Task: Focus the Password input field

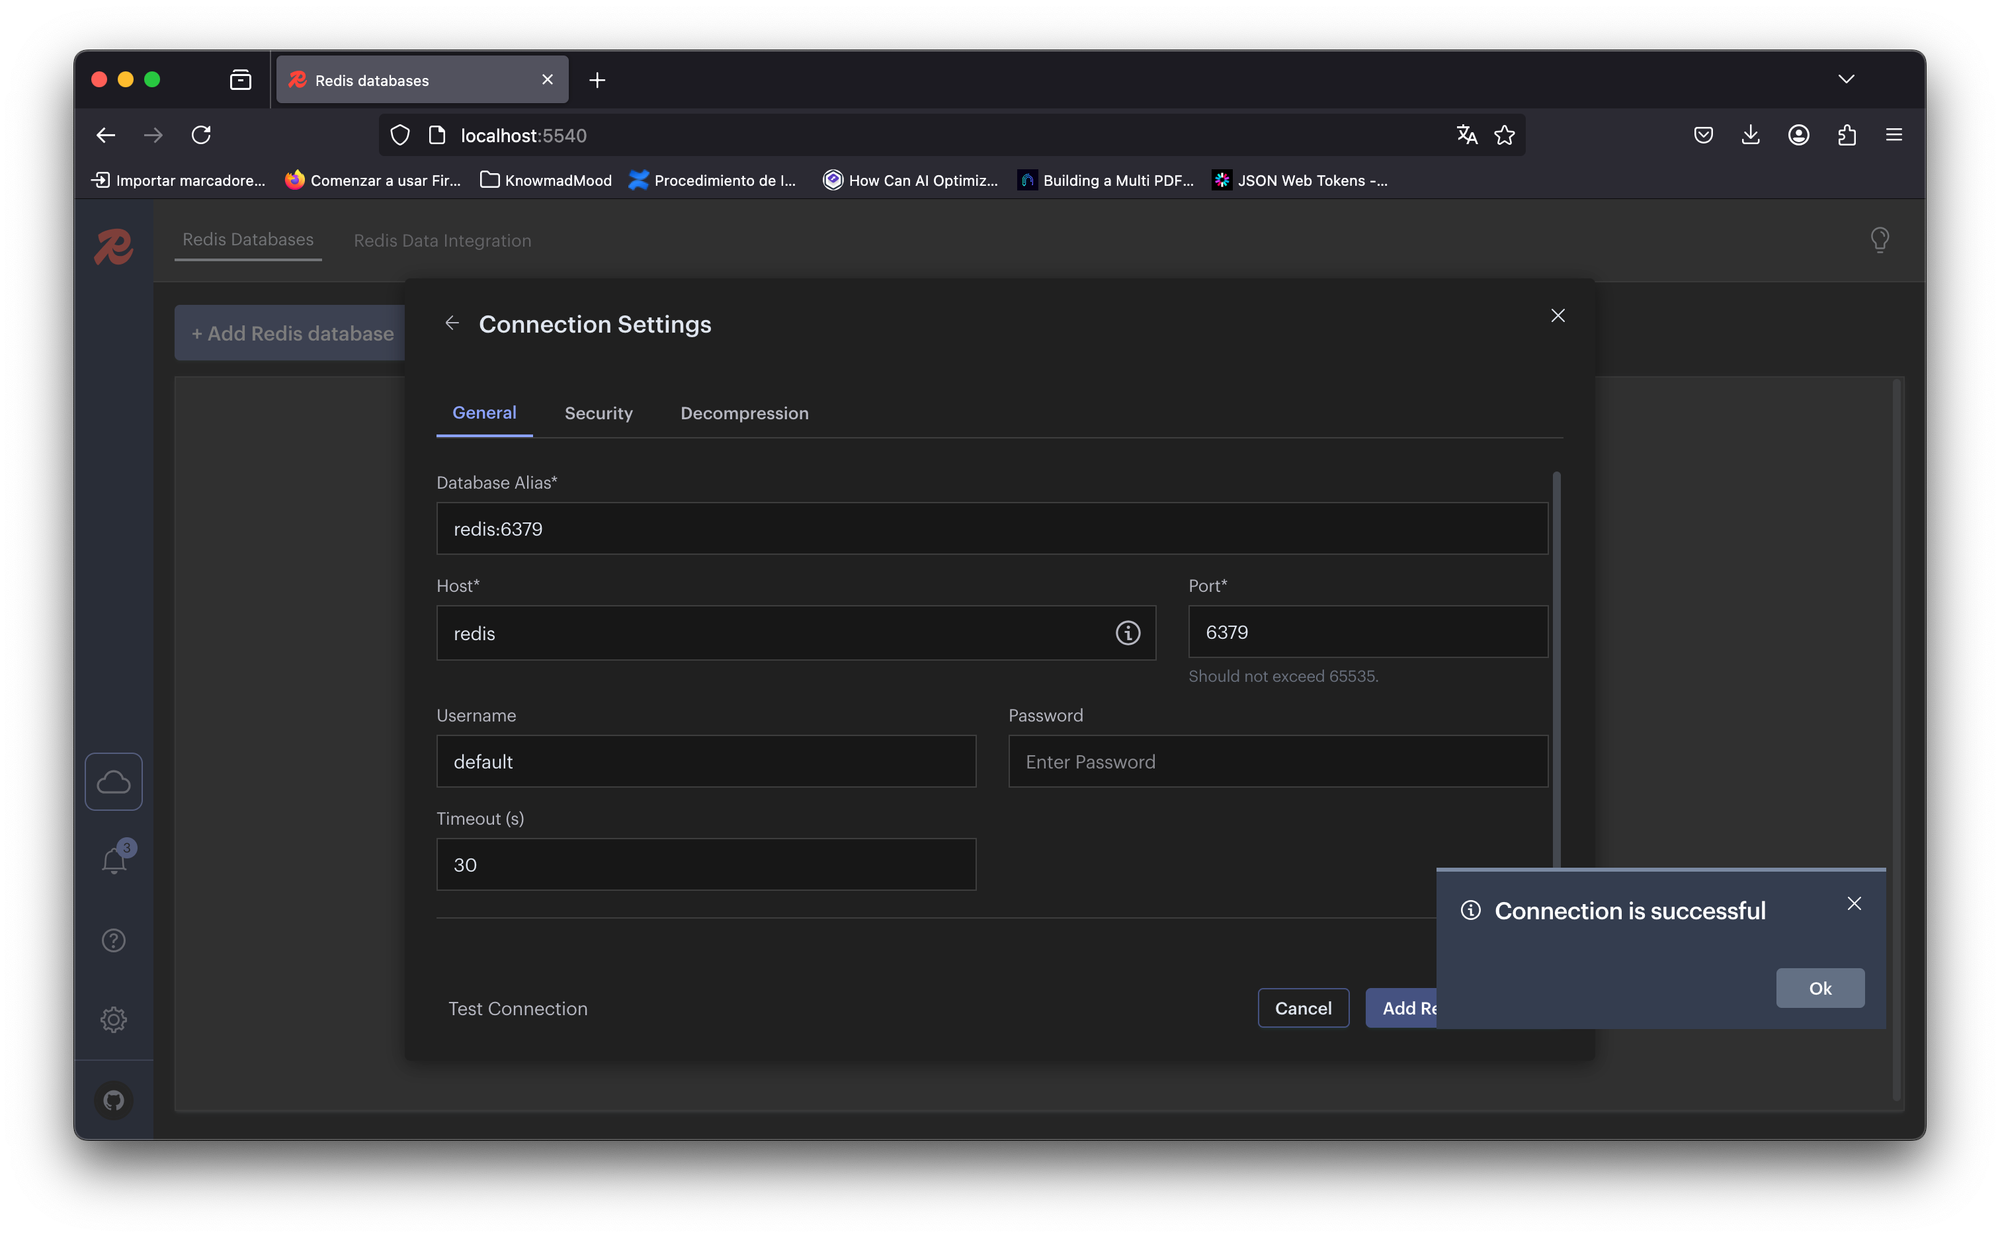Action: (x=1277, y=762)
